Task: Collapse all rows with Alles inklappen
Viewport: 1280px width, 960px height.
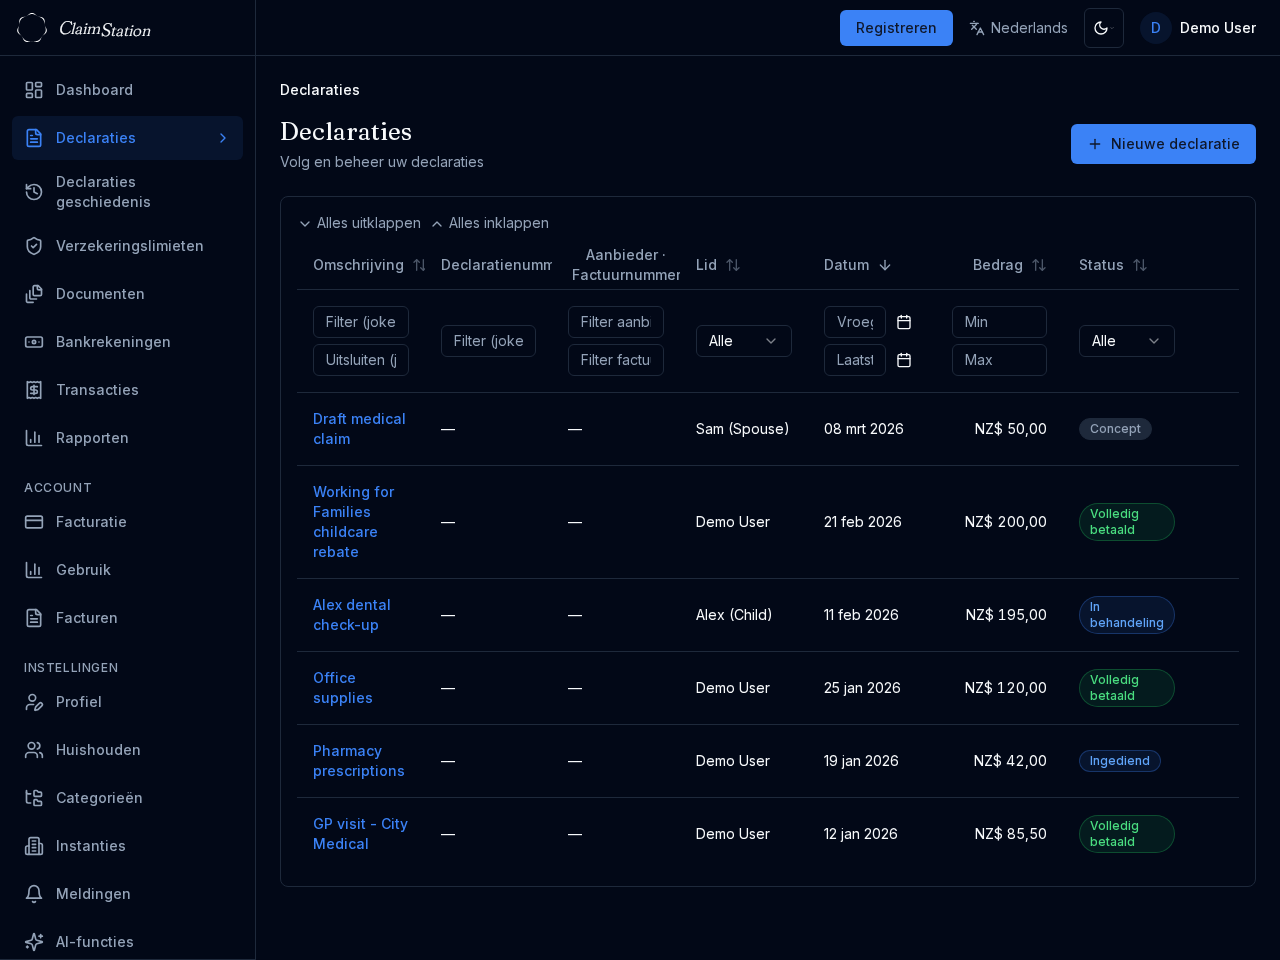Action: point(490,223)
